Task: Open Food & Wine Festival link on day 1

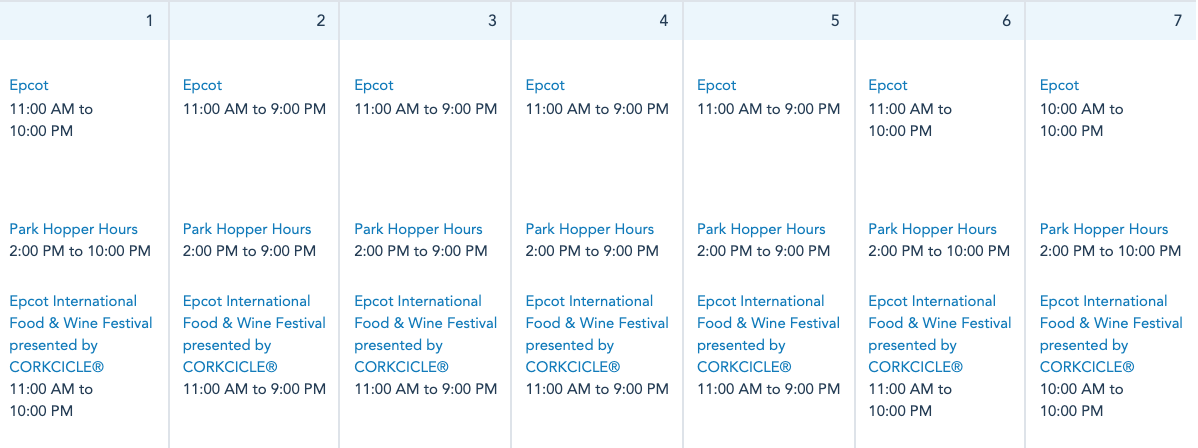Action: pos(80,323)
